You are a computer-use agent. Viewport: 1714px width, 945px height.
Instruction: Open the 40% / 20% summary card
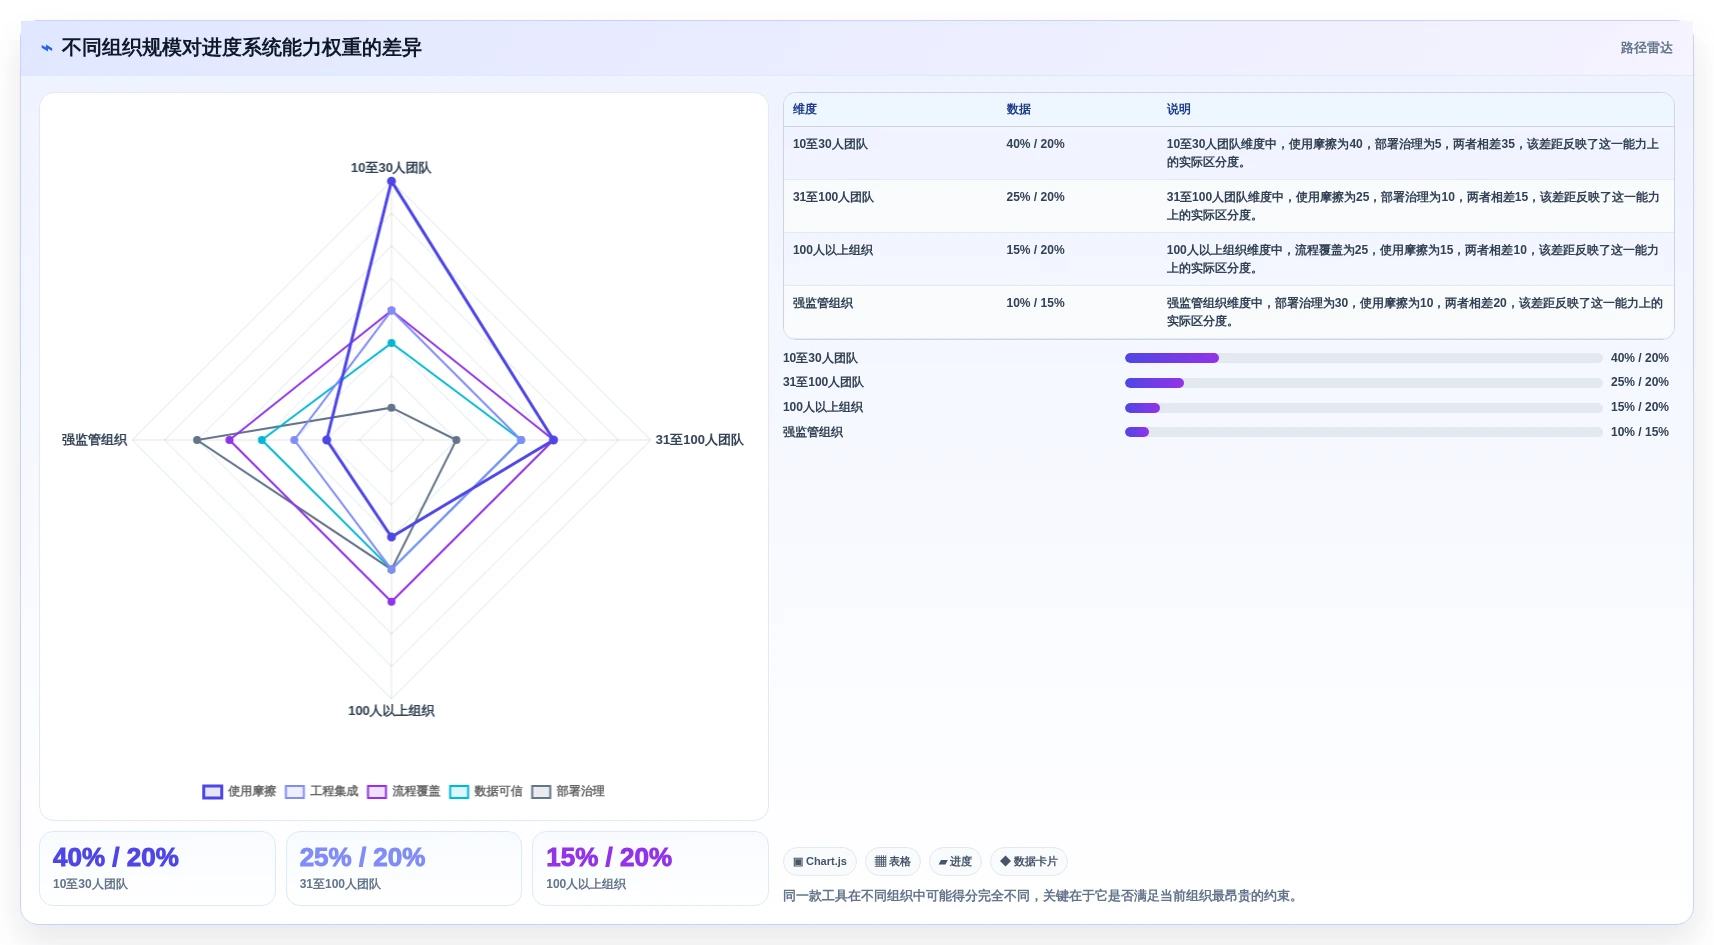coord(157,869)
